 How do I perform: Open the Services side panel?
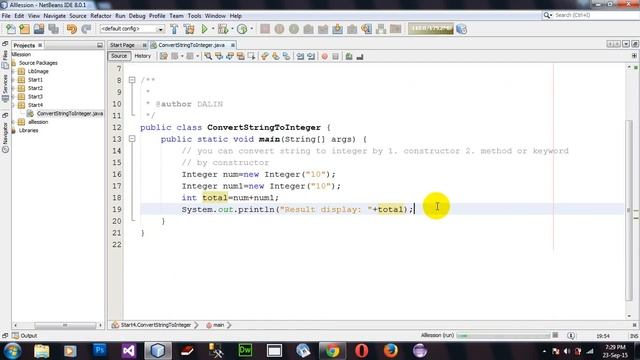[5, 88]
